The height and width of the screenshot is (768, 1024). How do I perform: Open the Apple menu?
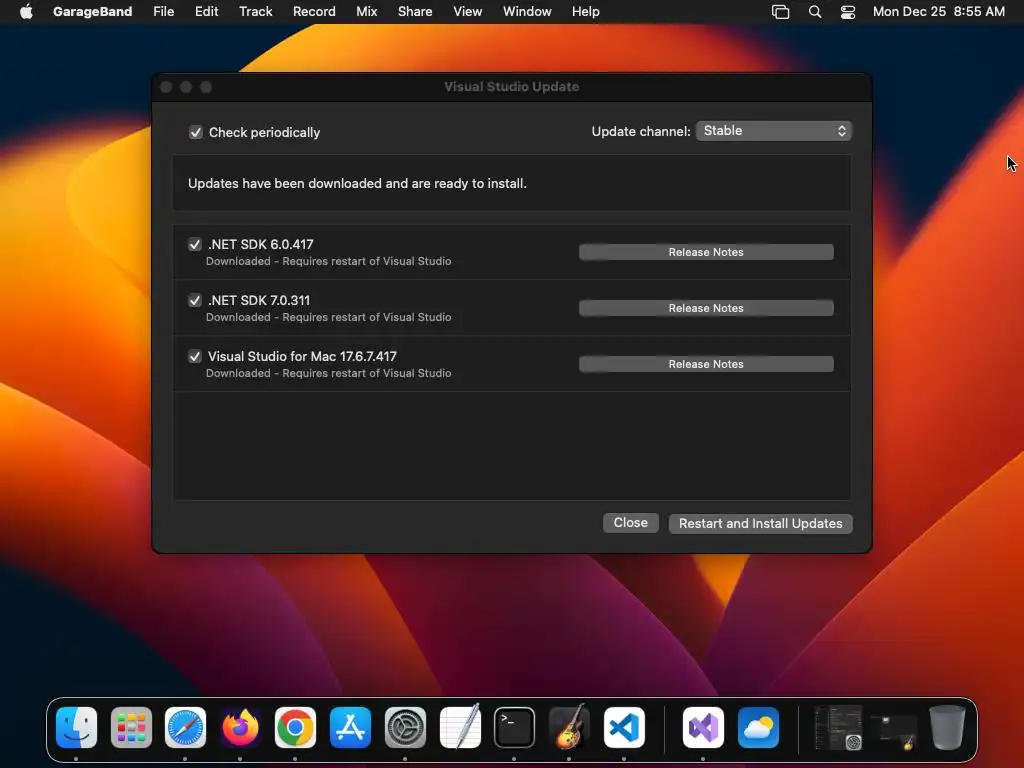point(26,12)
